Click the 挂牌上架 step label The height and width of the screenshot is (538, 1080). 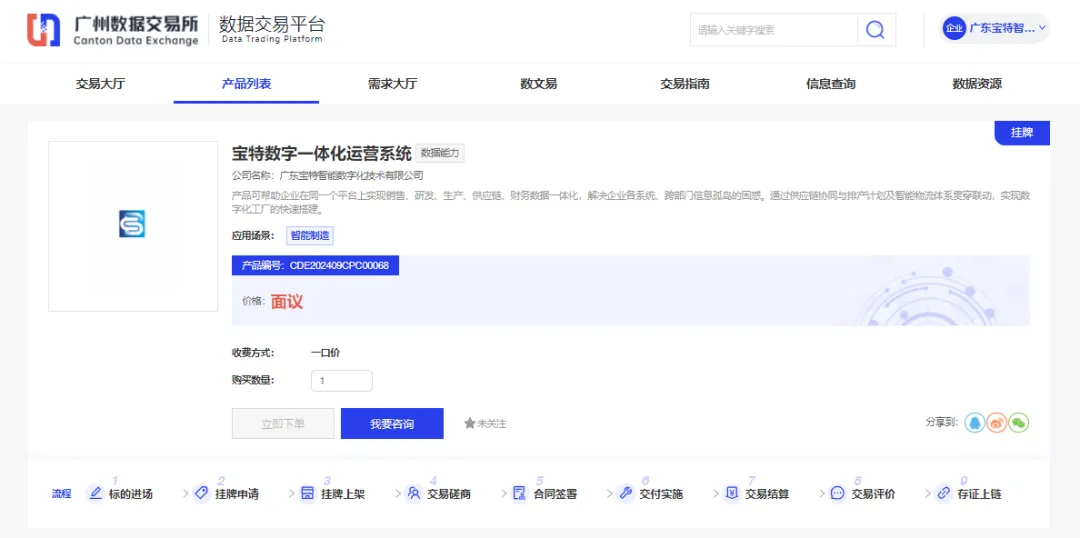343,494
